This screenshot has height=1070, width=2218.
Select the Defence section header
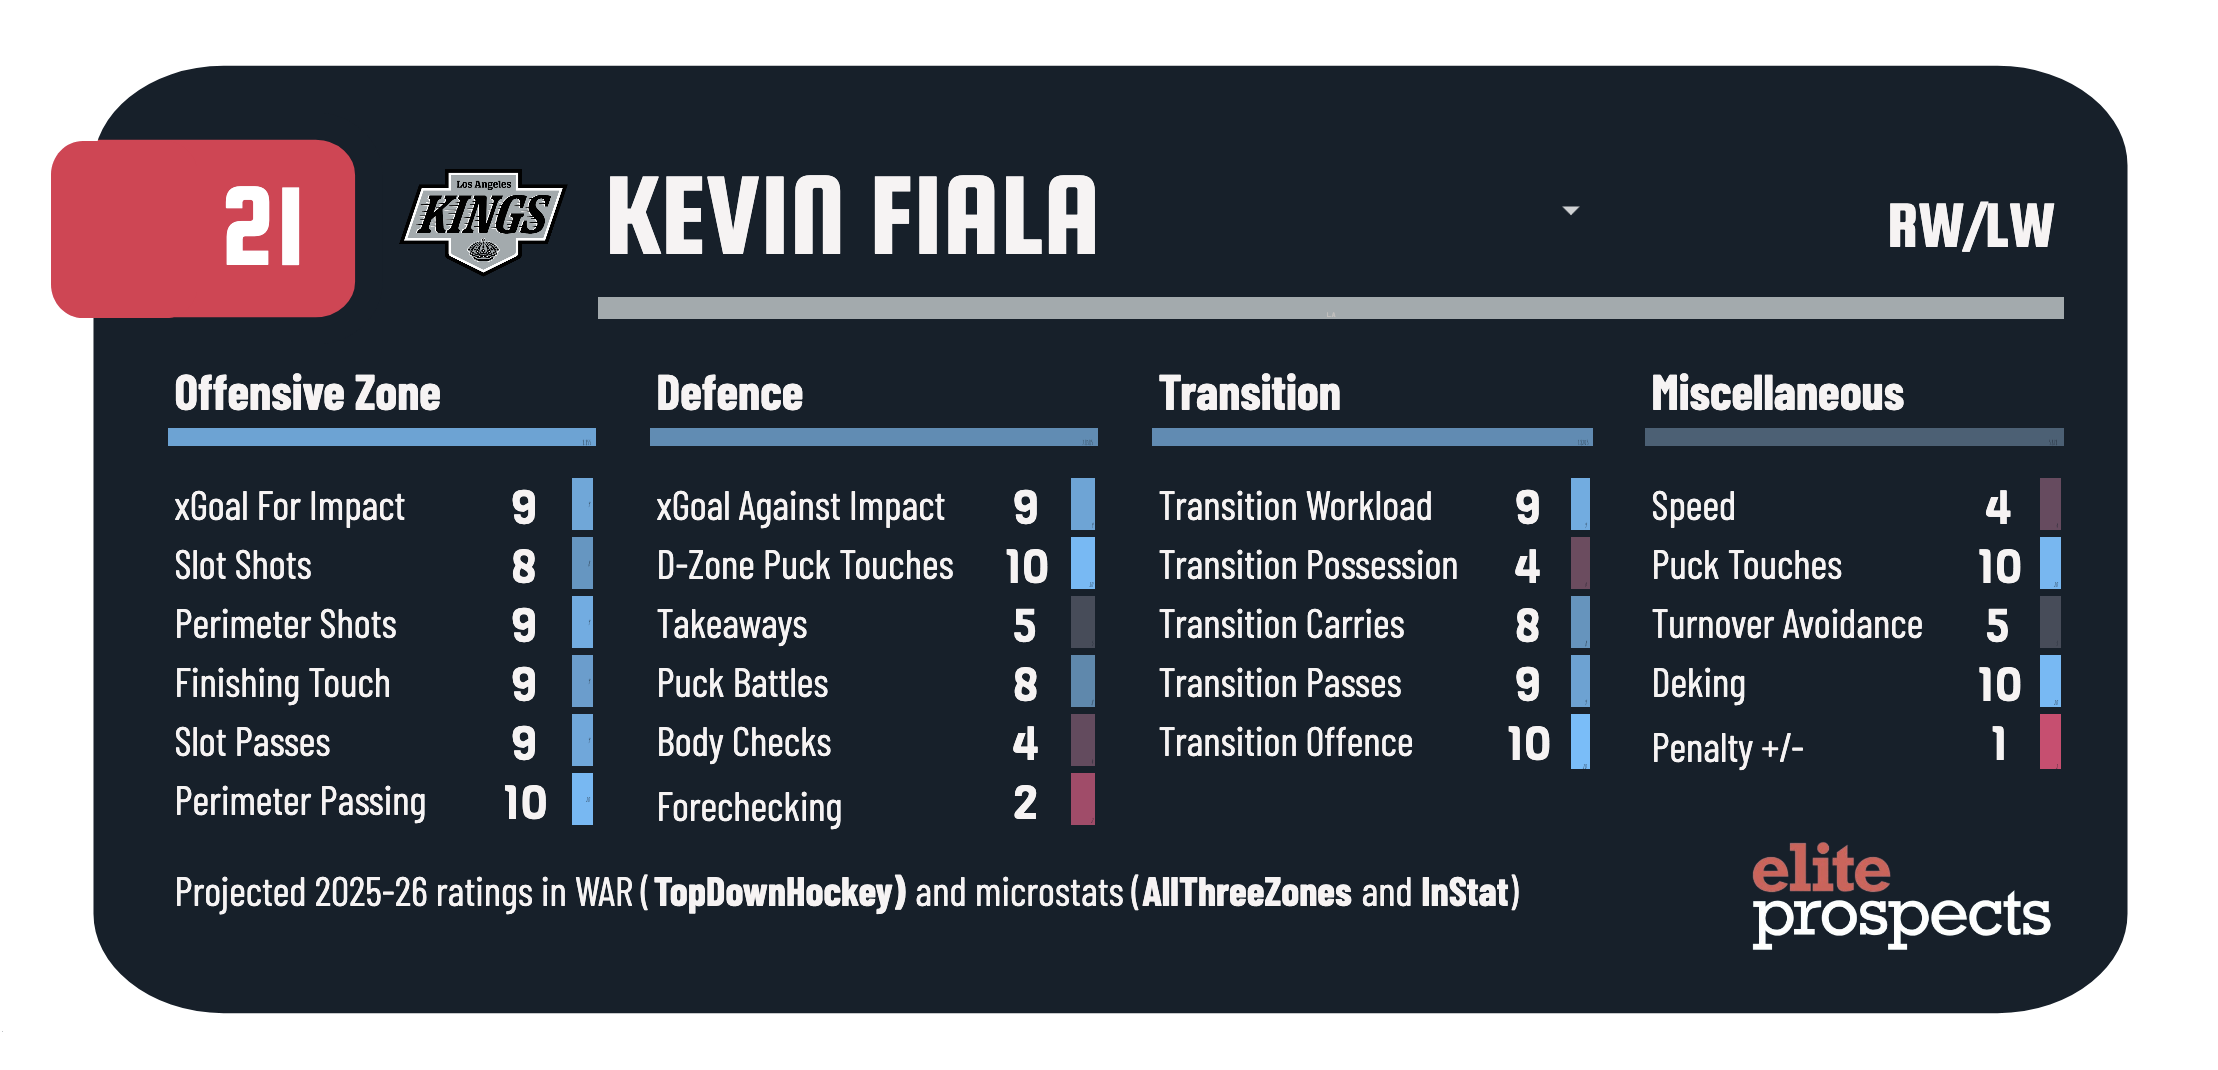pyautogui.click(x=729, y=394)
